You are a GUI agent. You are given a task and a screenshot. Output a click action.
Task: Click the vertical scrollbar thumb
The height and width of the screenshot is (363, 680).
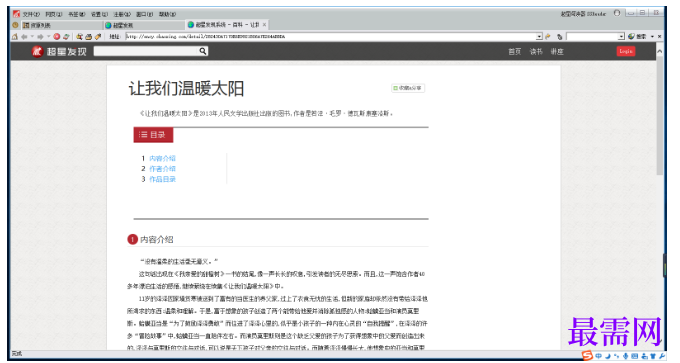pyautogui.click(x=660, y=115)
